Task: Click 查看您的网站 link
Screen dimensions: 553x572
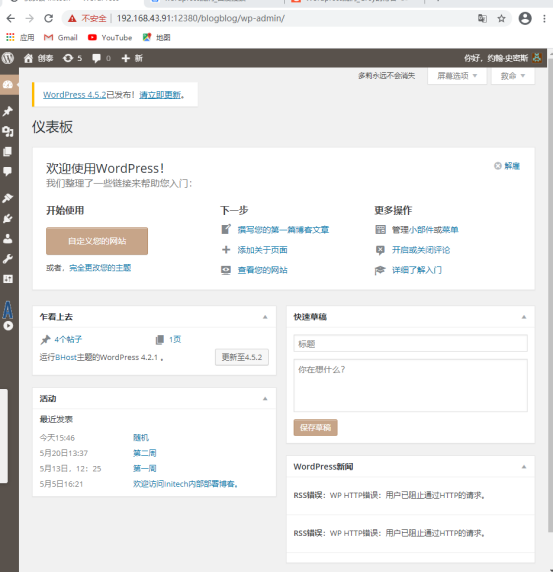Action: (x=262, y=270)
